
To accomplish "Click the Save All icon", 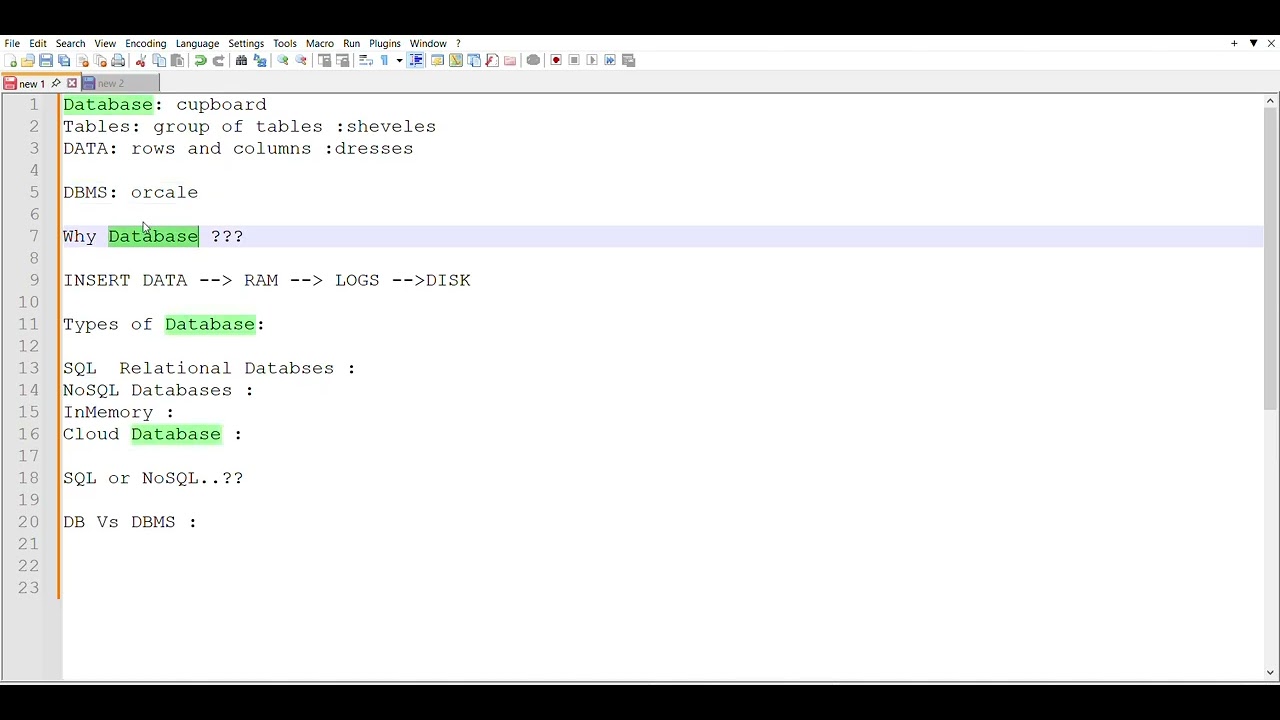I will click(x=64, y=60).
